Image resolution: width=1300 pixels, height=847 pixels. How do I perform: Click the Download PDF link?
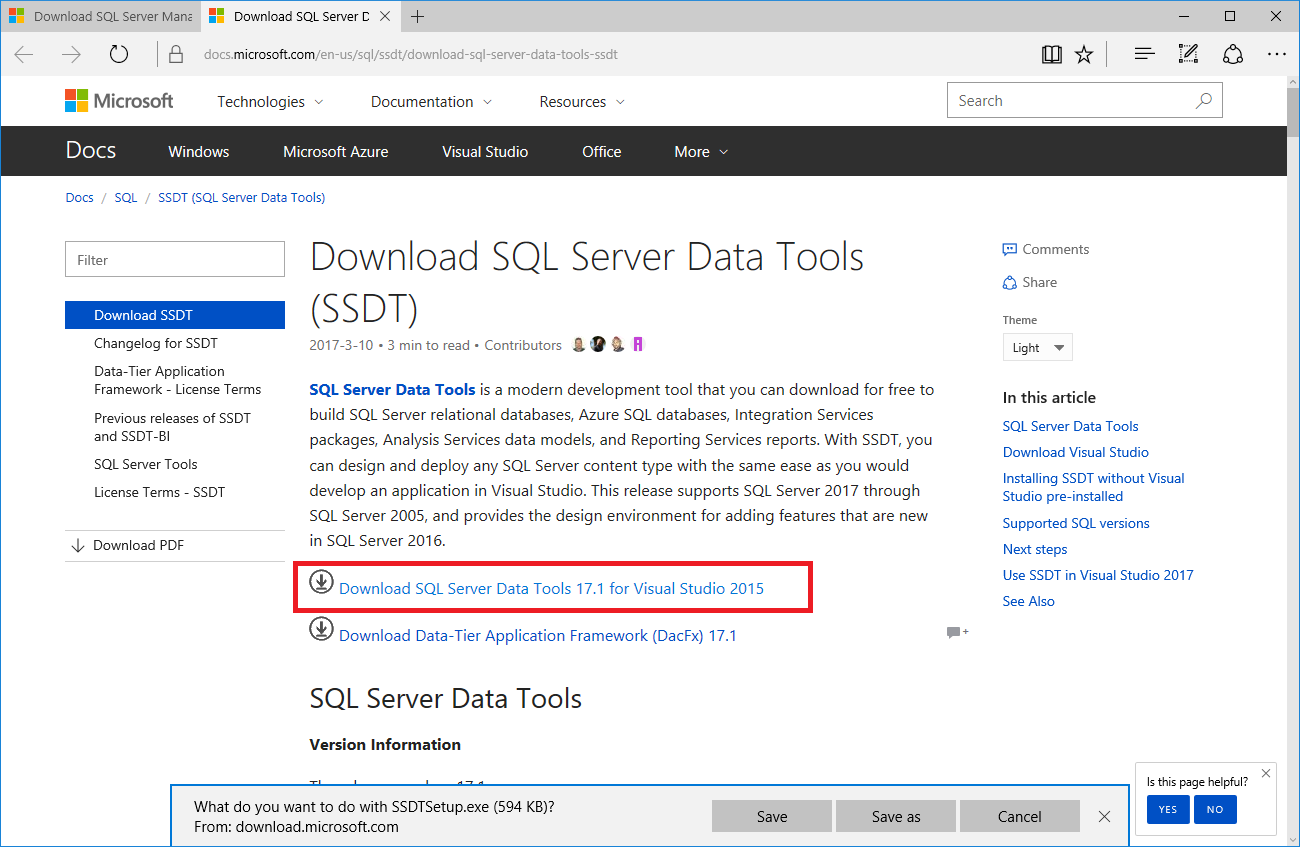(x=128, y=545)
